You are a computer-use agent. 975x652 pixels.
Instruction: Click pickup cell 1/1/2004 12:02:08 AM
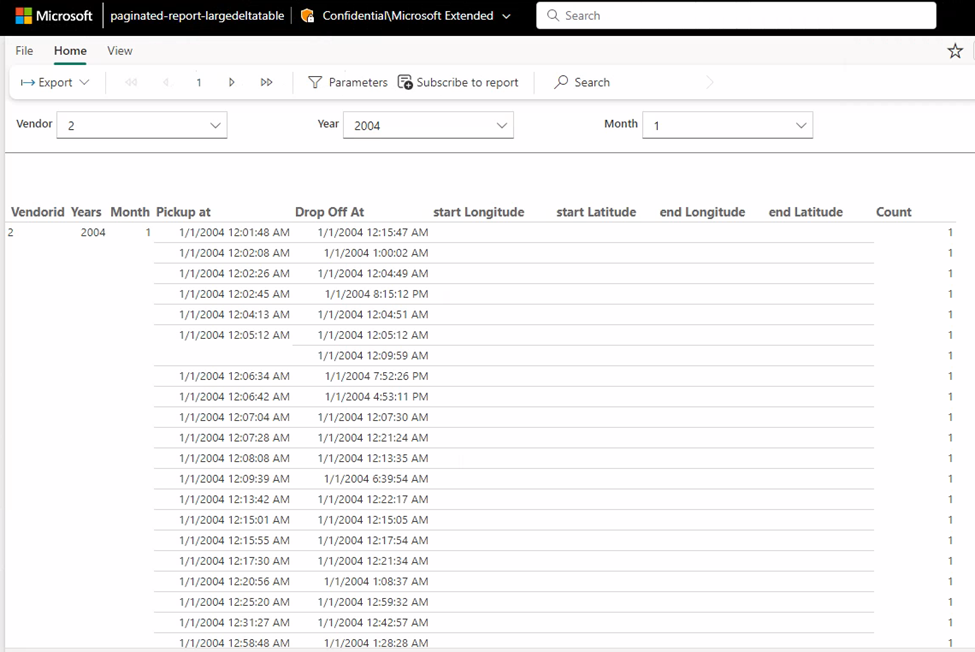234,253
